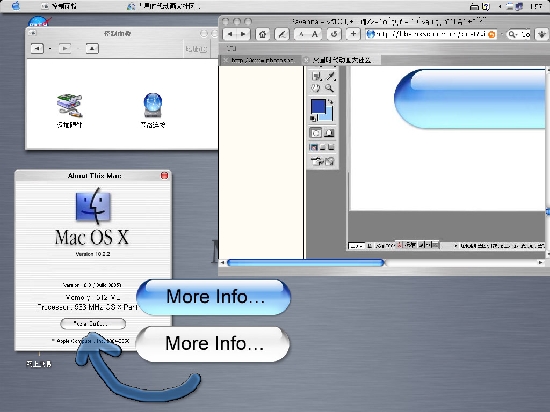Open the globe network icon in folder window
550x412 pixels.
153,105
